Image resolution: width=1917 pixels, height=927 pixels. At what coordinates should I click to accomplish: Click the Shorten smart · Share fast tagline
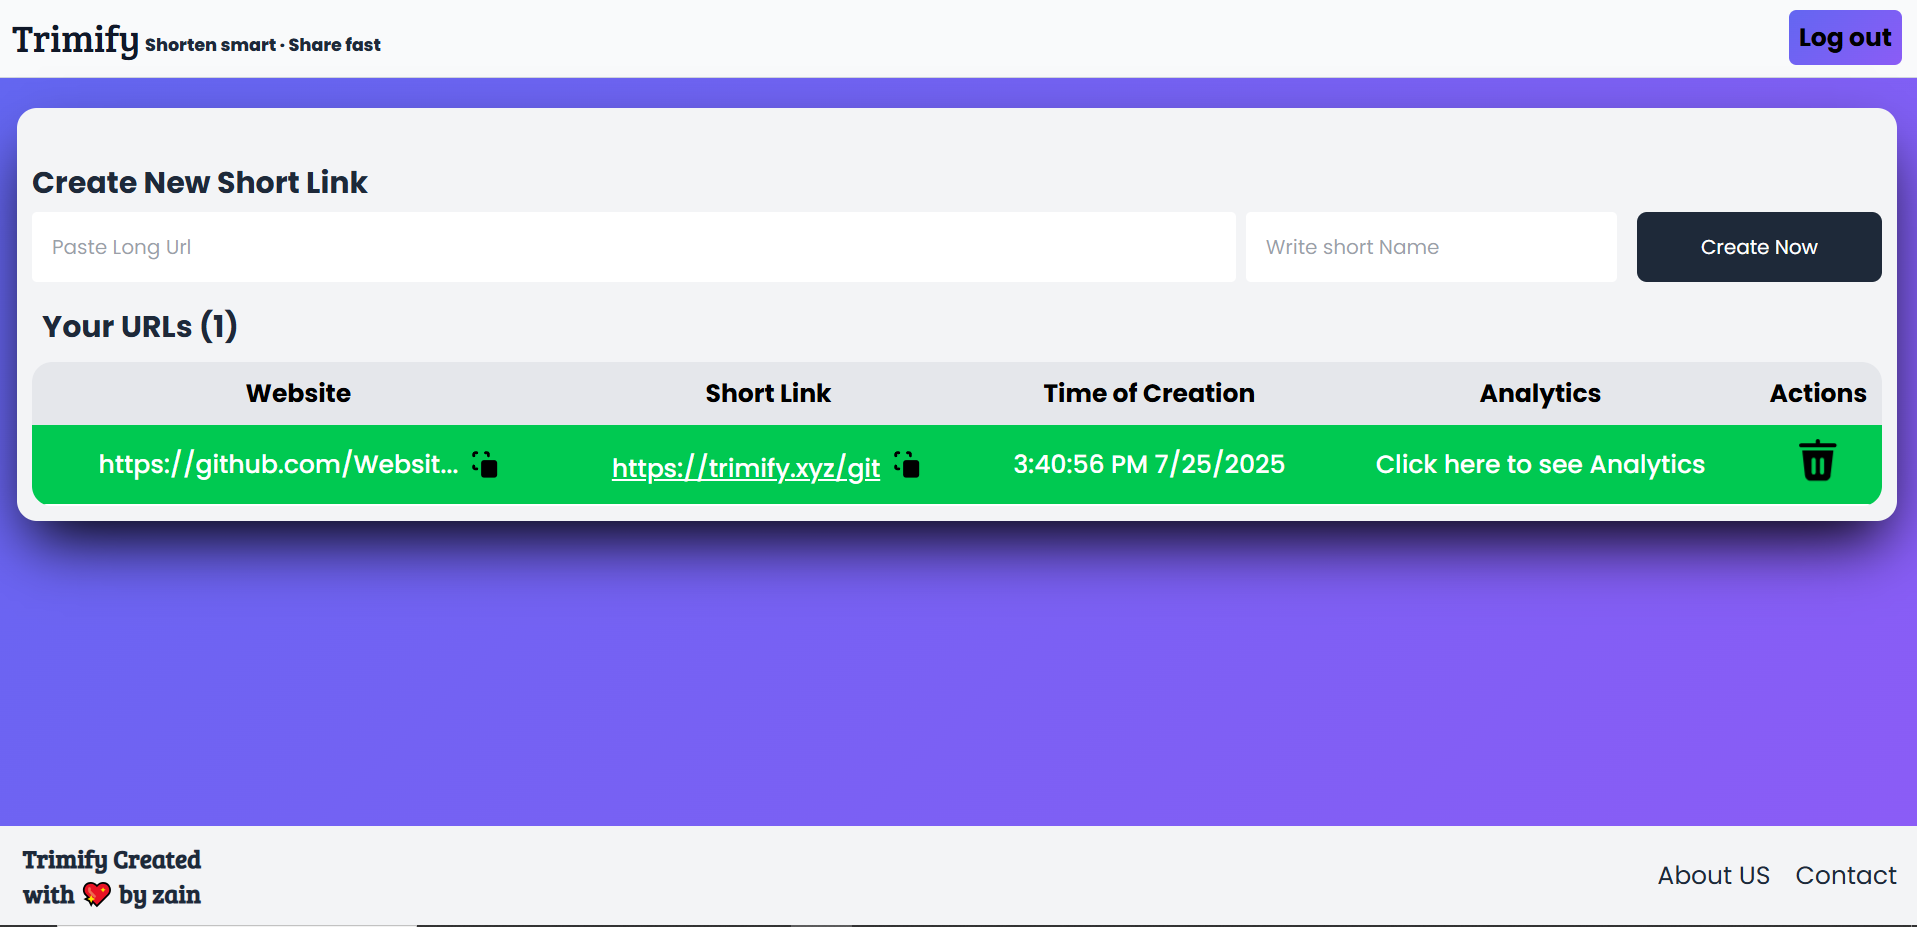click(263, 45)
